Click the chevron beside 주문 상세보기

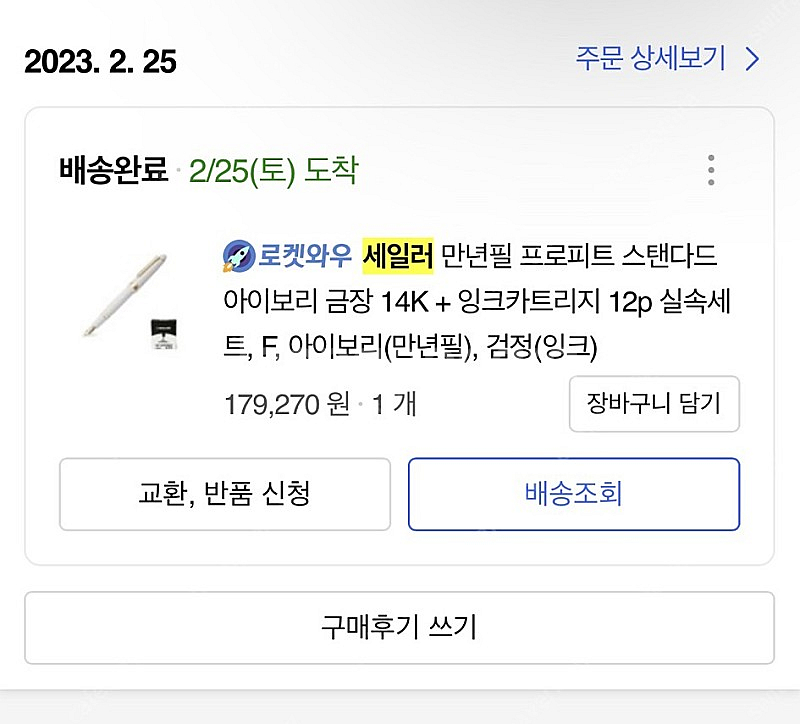[x=752, y=60]
